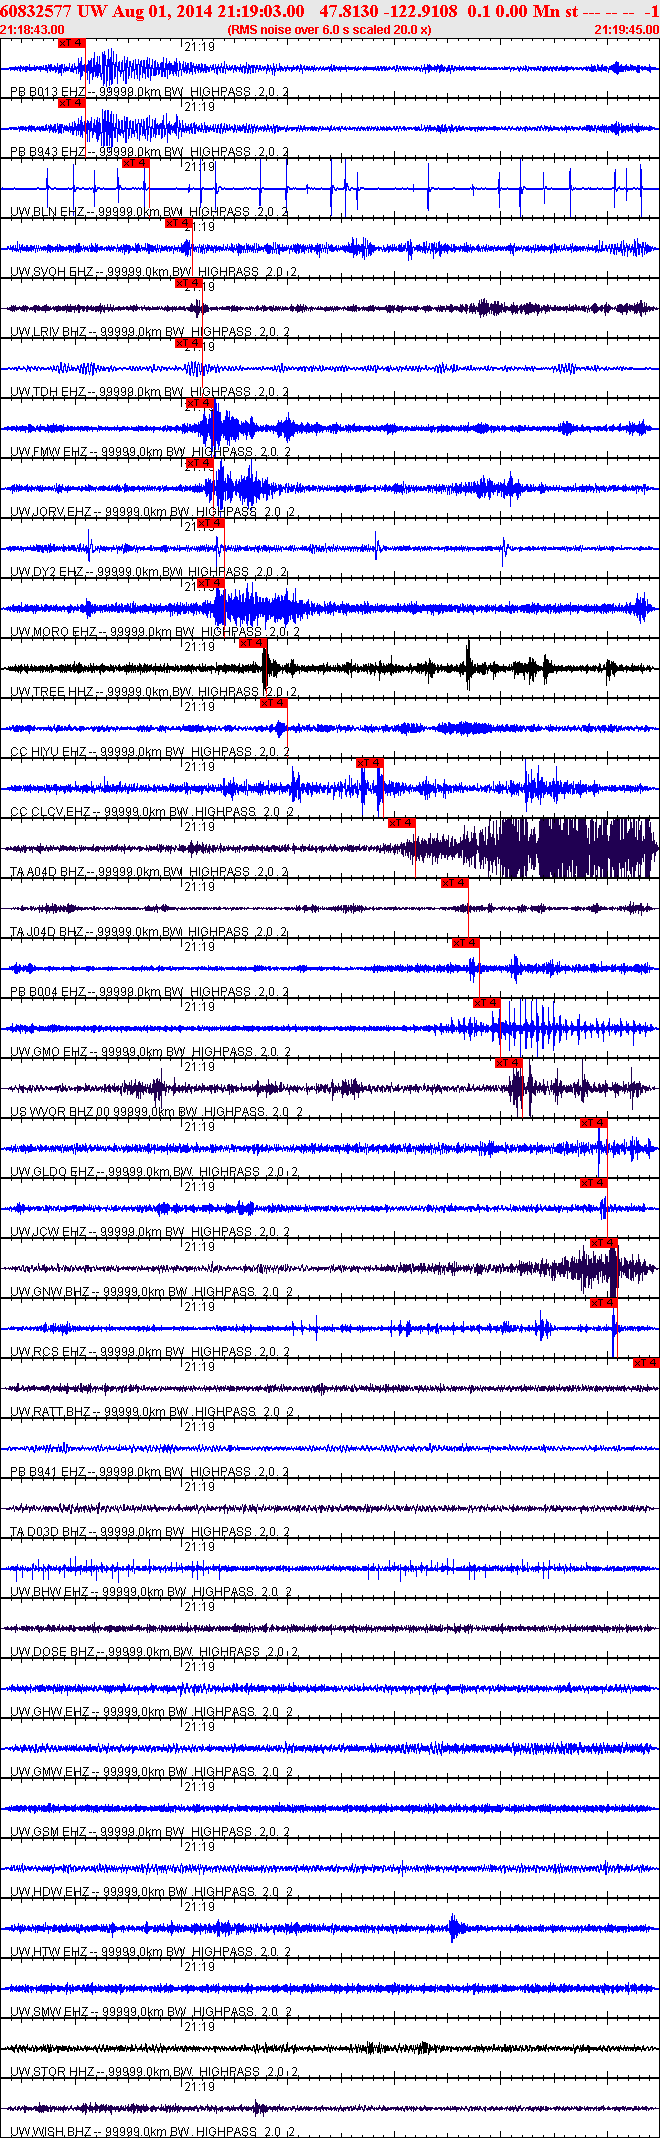Image resolution: width=660 pixels, height=2138 pixels.
Task: Click the RMS noise scaling note
Action: [330, 30]
